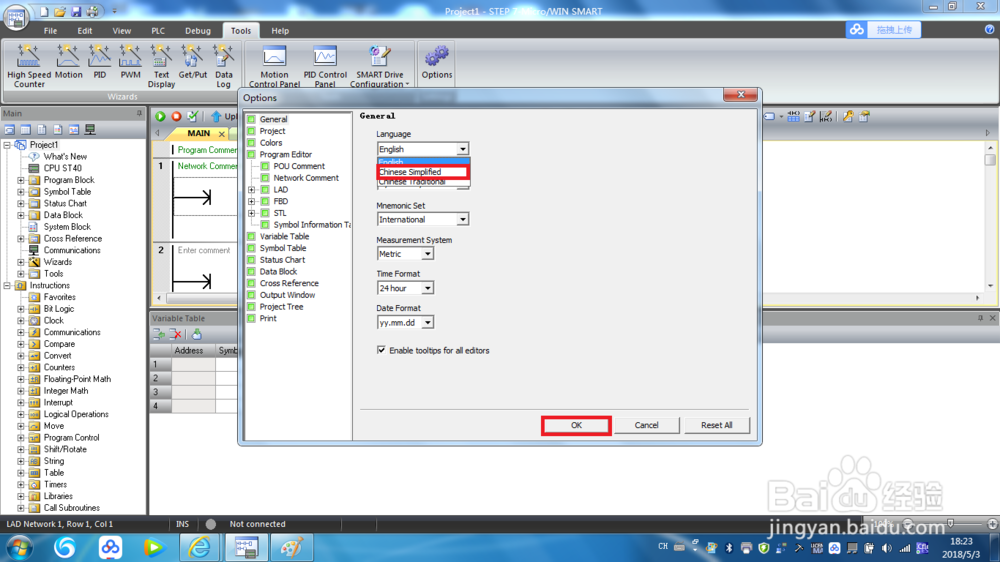Launch the Get/Put wizard

point(193,63)
